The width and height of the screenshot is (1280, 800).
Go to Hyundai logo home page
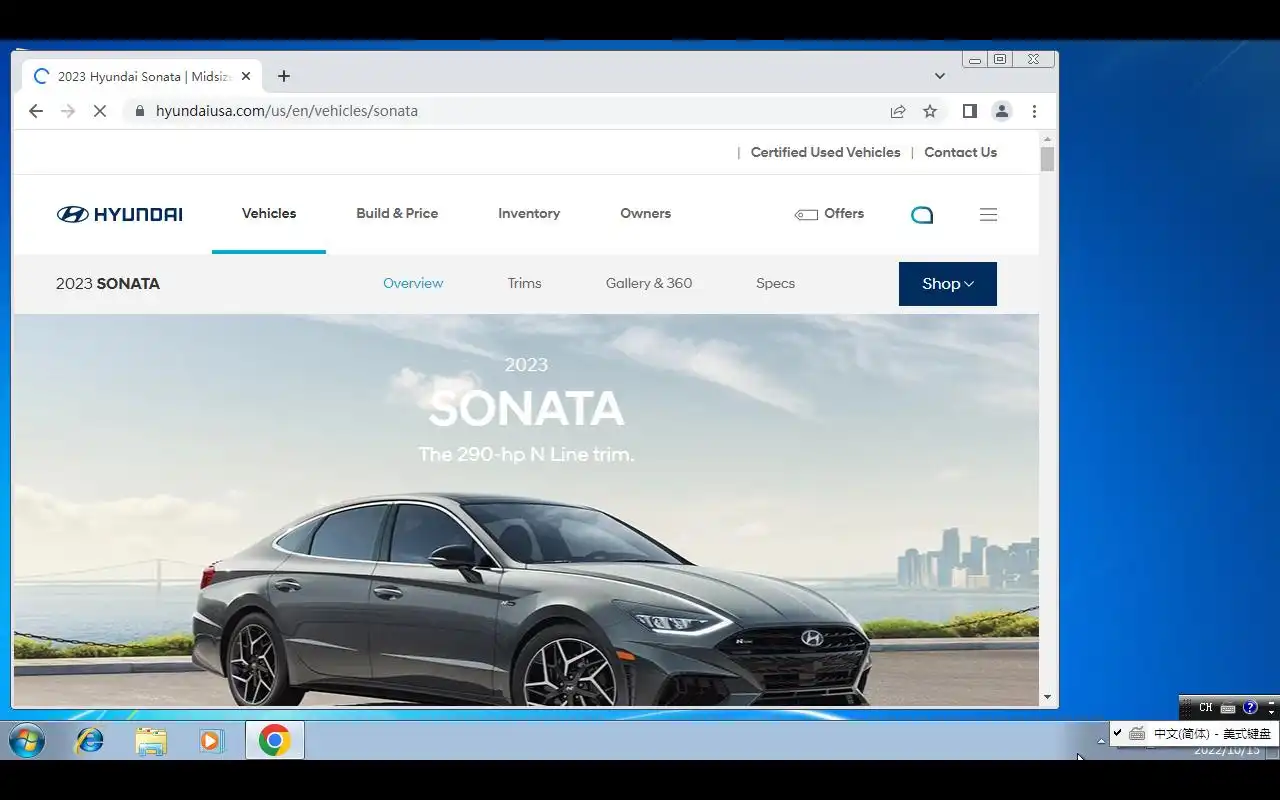pyautogui.click(x=119, y=214)
